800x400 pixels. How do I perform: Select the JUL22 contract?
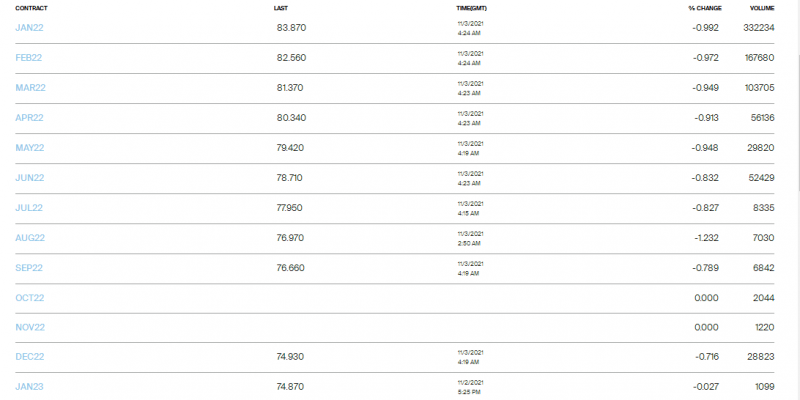coord(29,208)
